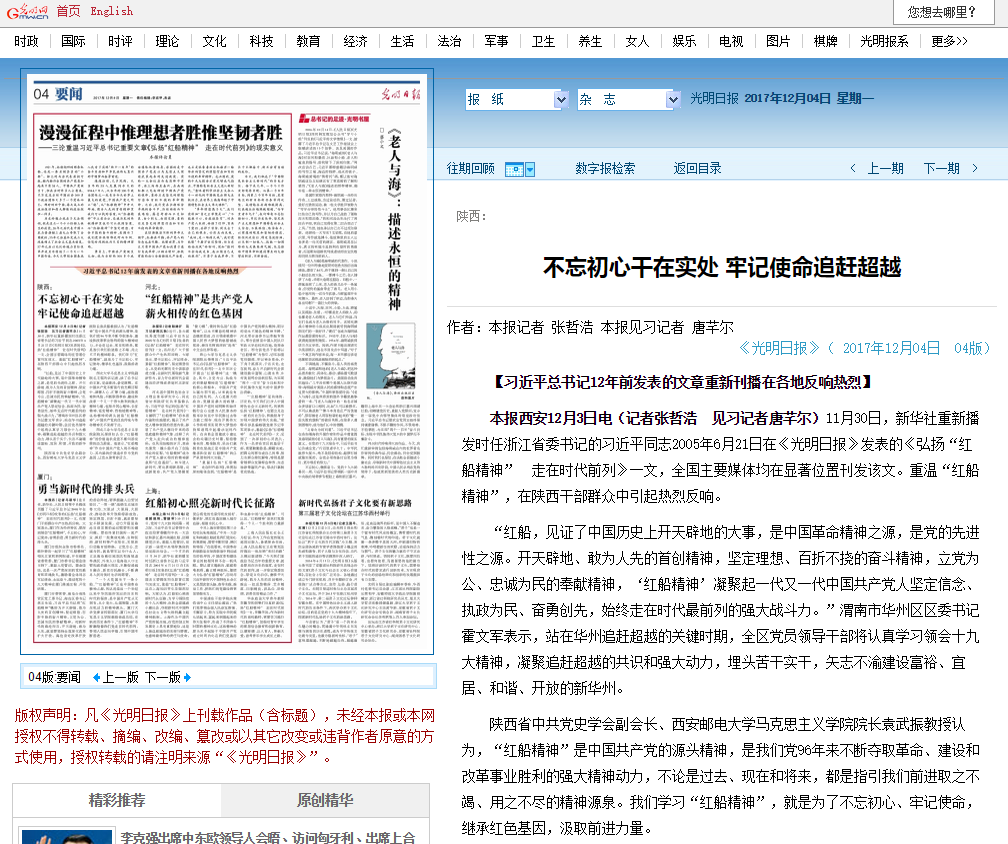Go to 下一期 next issue

tap(942, 168)
